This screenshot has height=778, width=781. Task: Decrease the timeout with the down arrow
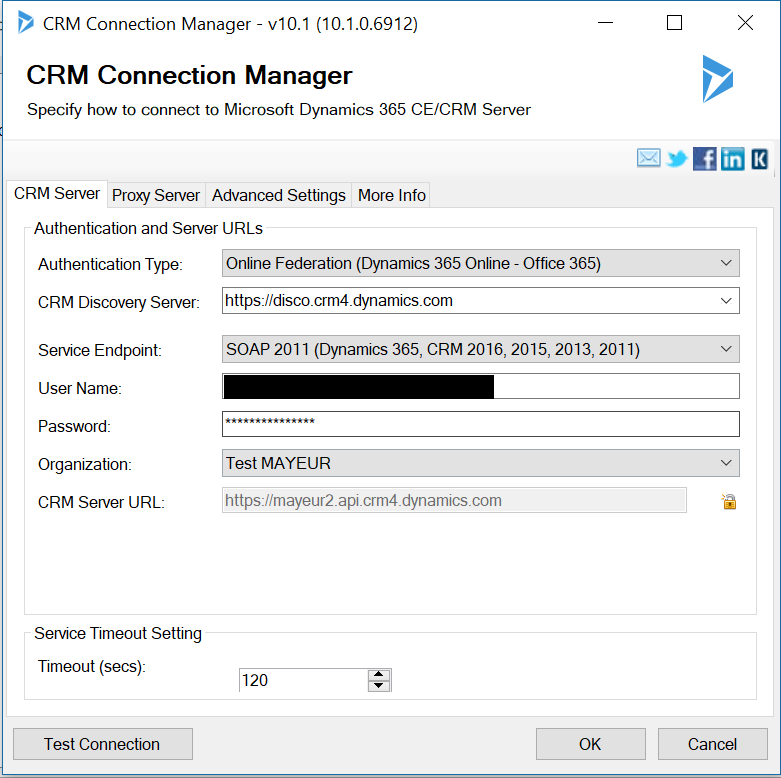click(x=379, y=686)
